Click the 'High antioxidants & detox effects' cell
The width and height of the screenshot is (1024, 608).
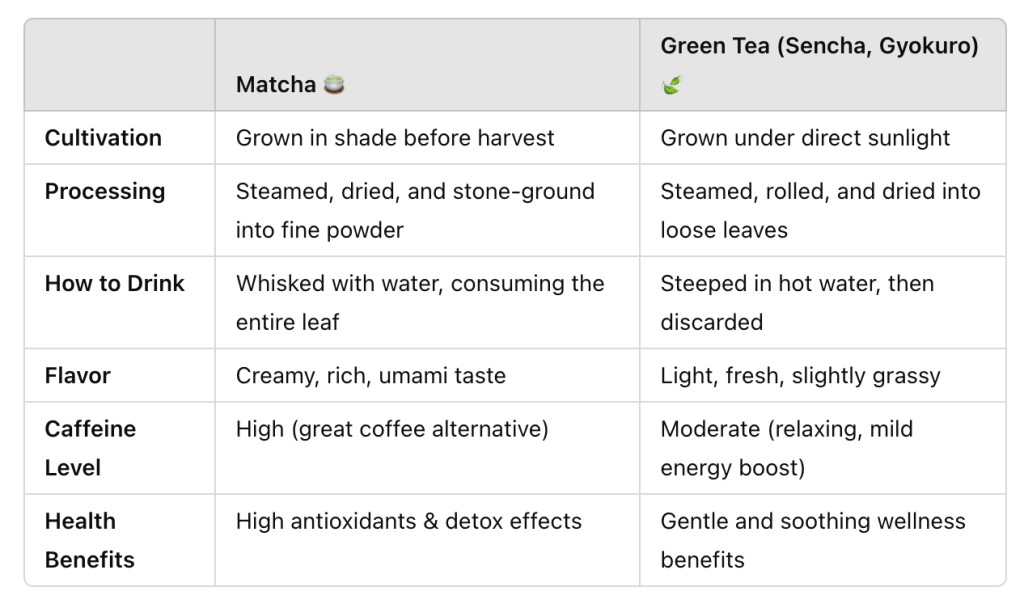pyautogui.click(x=408, y=521)
